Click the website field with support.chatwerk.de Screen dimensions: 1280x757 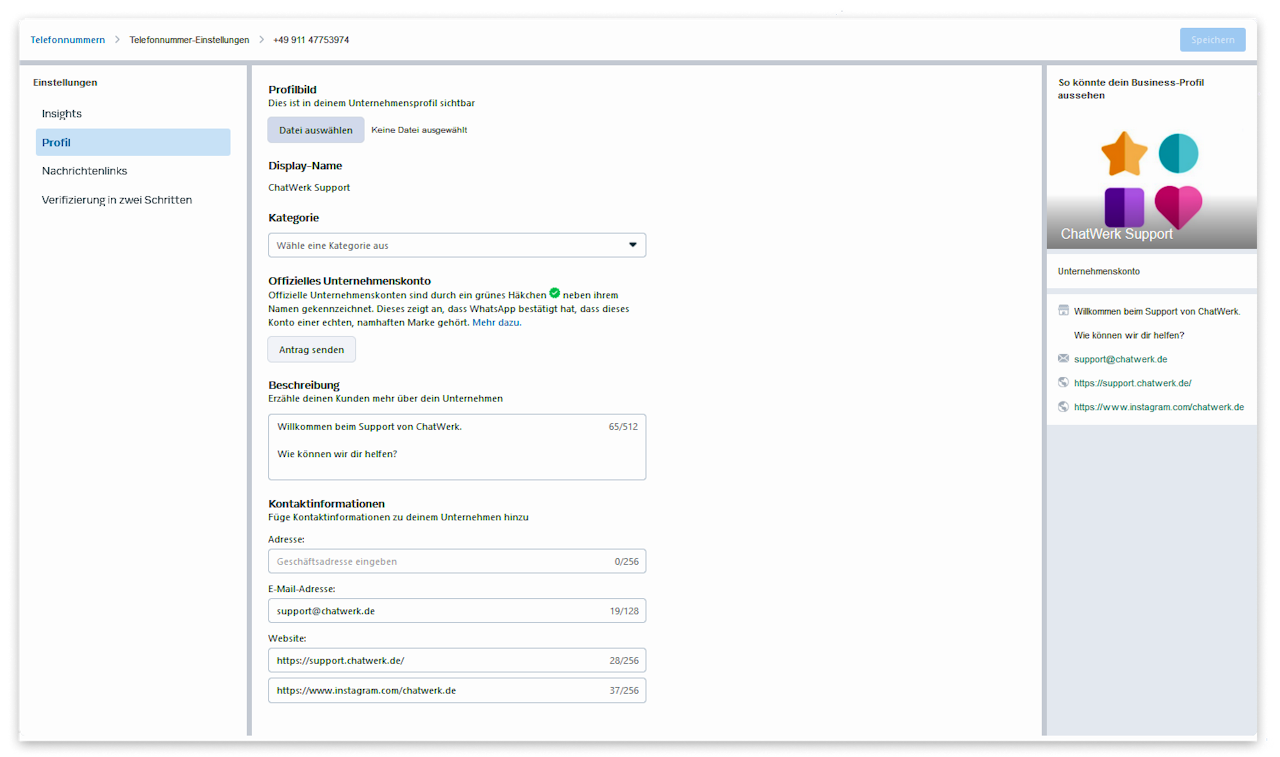click(457, 660)
